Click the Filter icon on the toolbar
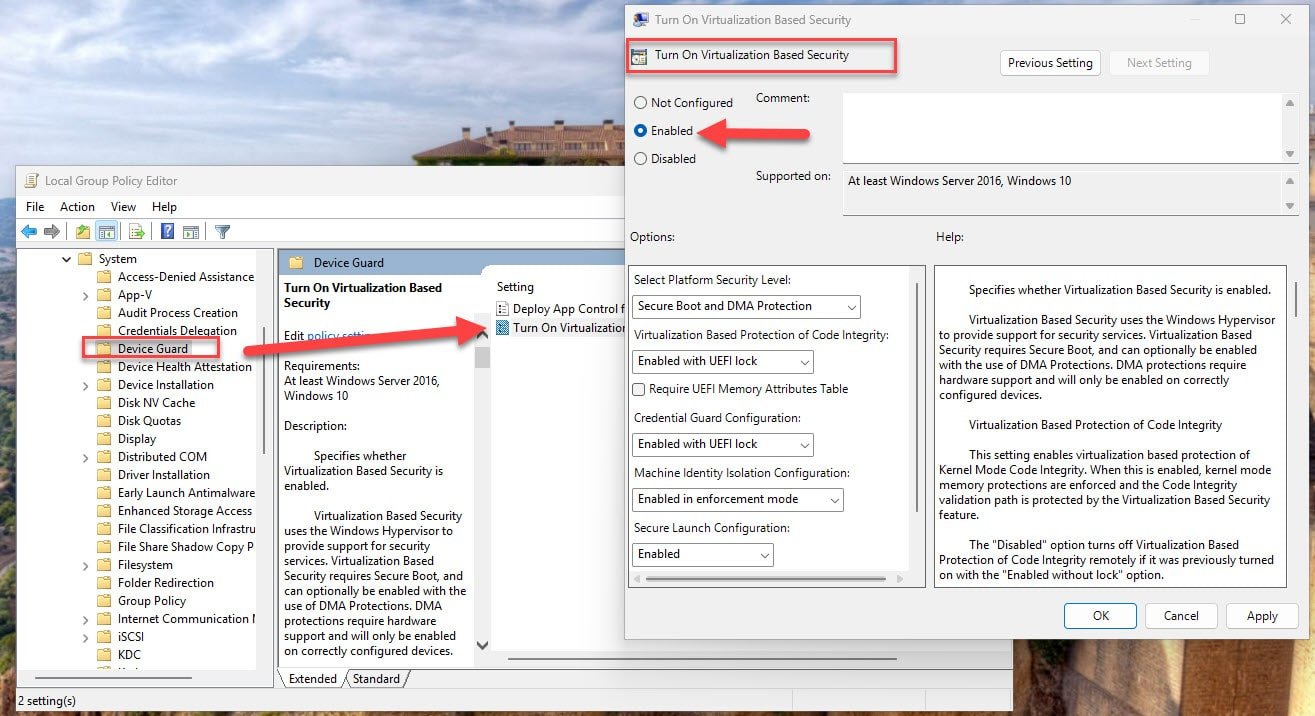 tap(222, 231)
